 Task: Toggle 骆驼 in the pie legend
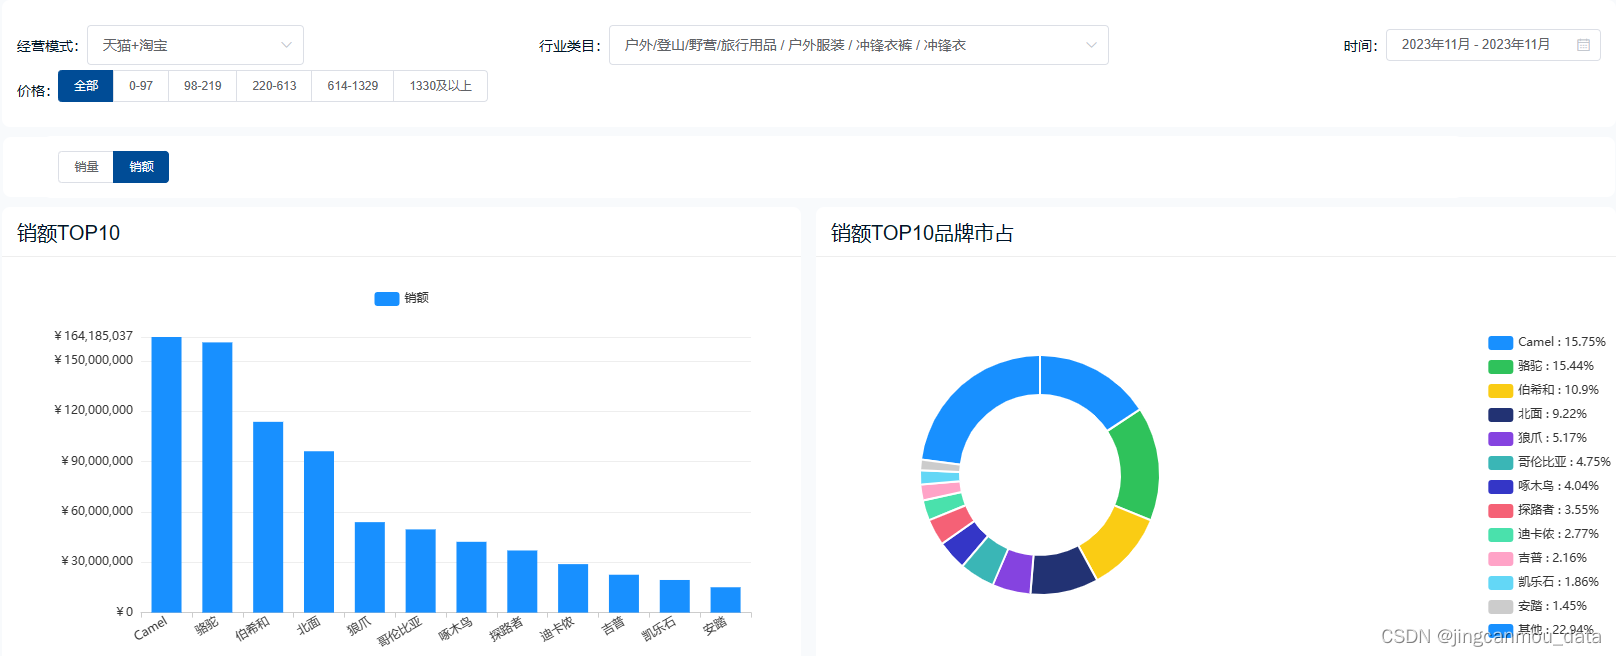click(1541, 366)
